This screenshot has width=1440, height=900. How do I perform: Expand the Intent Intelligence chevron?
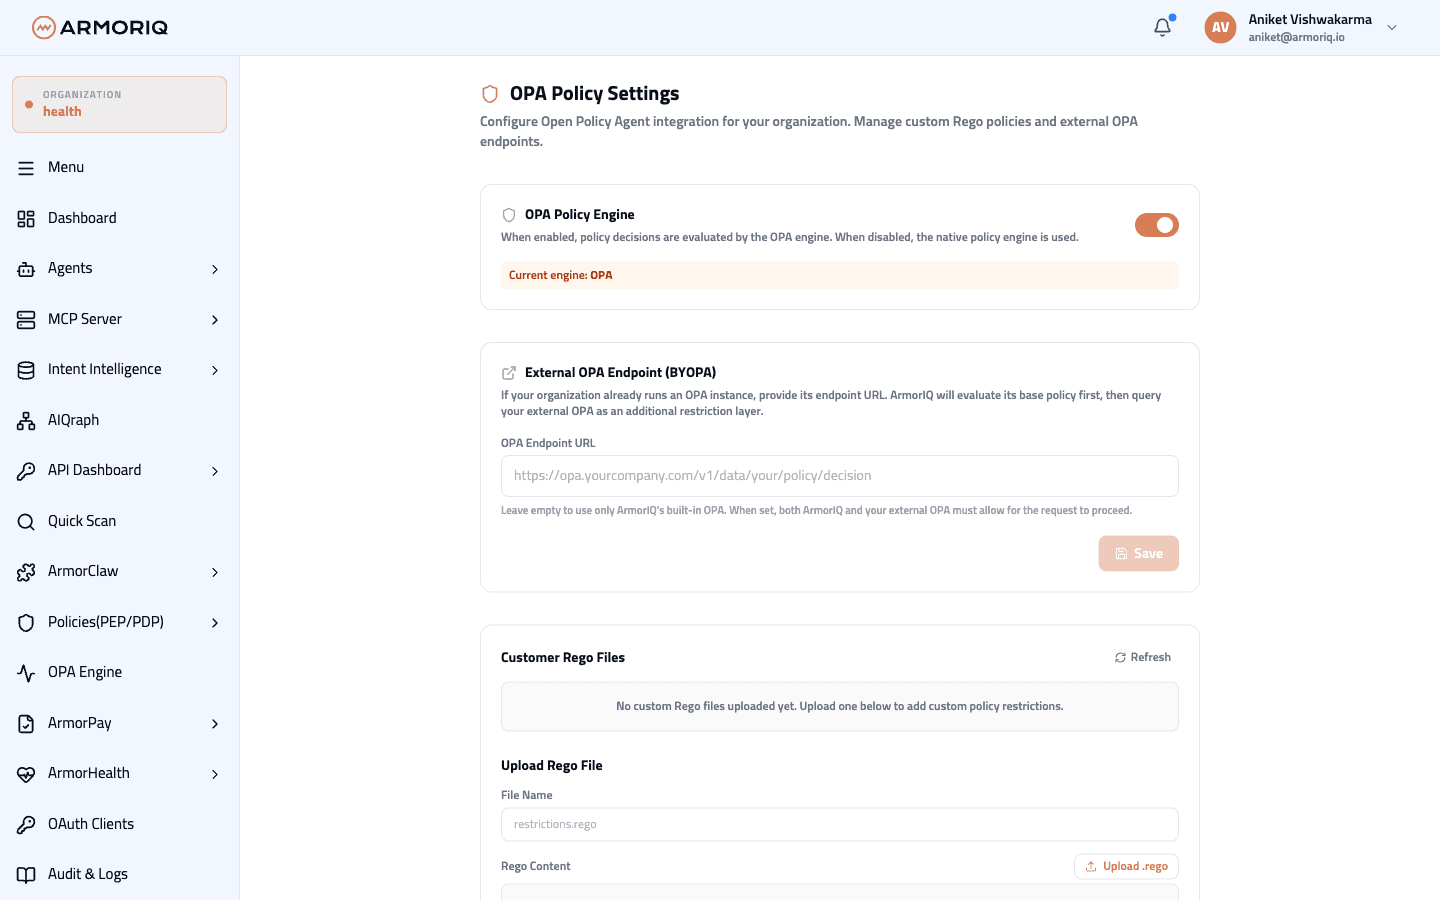point(215,370)
